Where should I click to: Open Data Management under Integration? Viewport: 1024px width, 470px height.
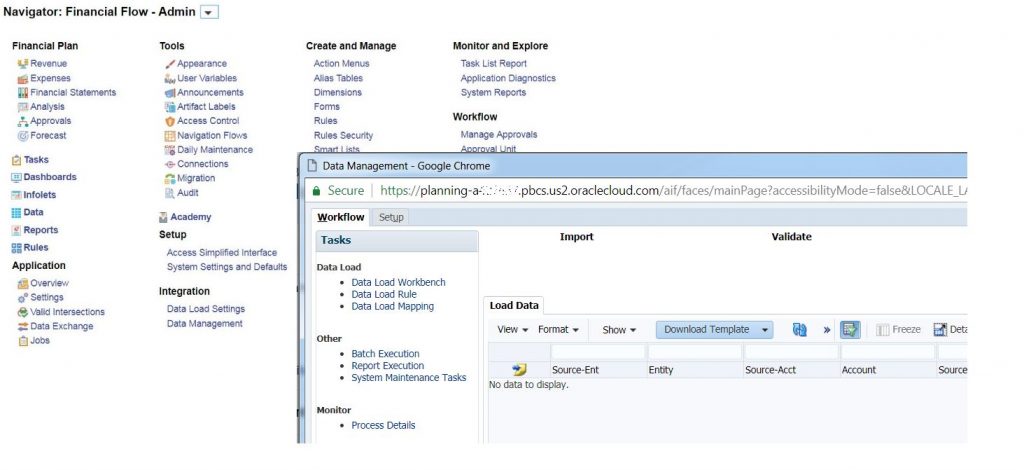[x=205, y=323]
